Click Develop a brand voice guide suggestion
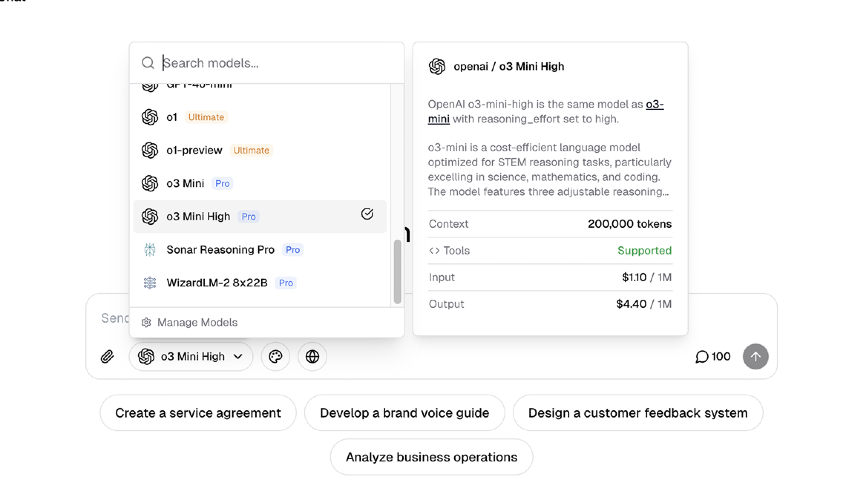Viewport: 849px width, 500px height. click(x=404, y=412)
